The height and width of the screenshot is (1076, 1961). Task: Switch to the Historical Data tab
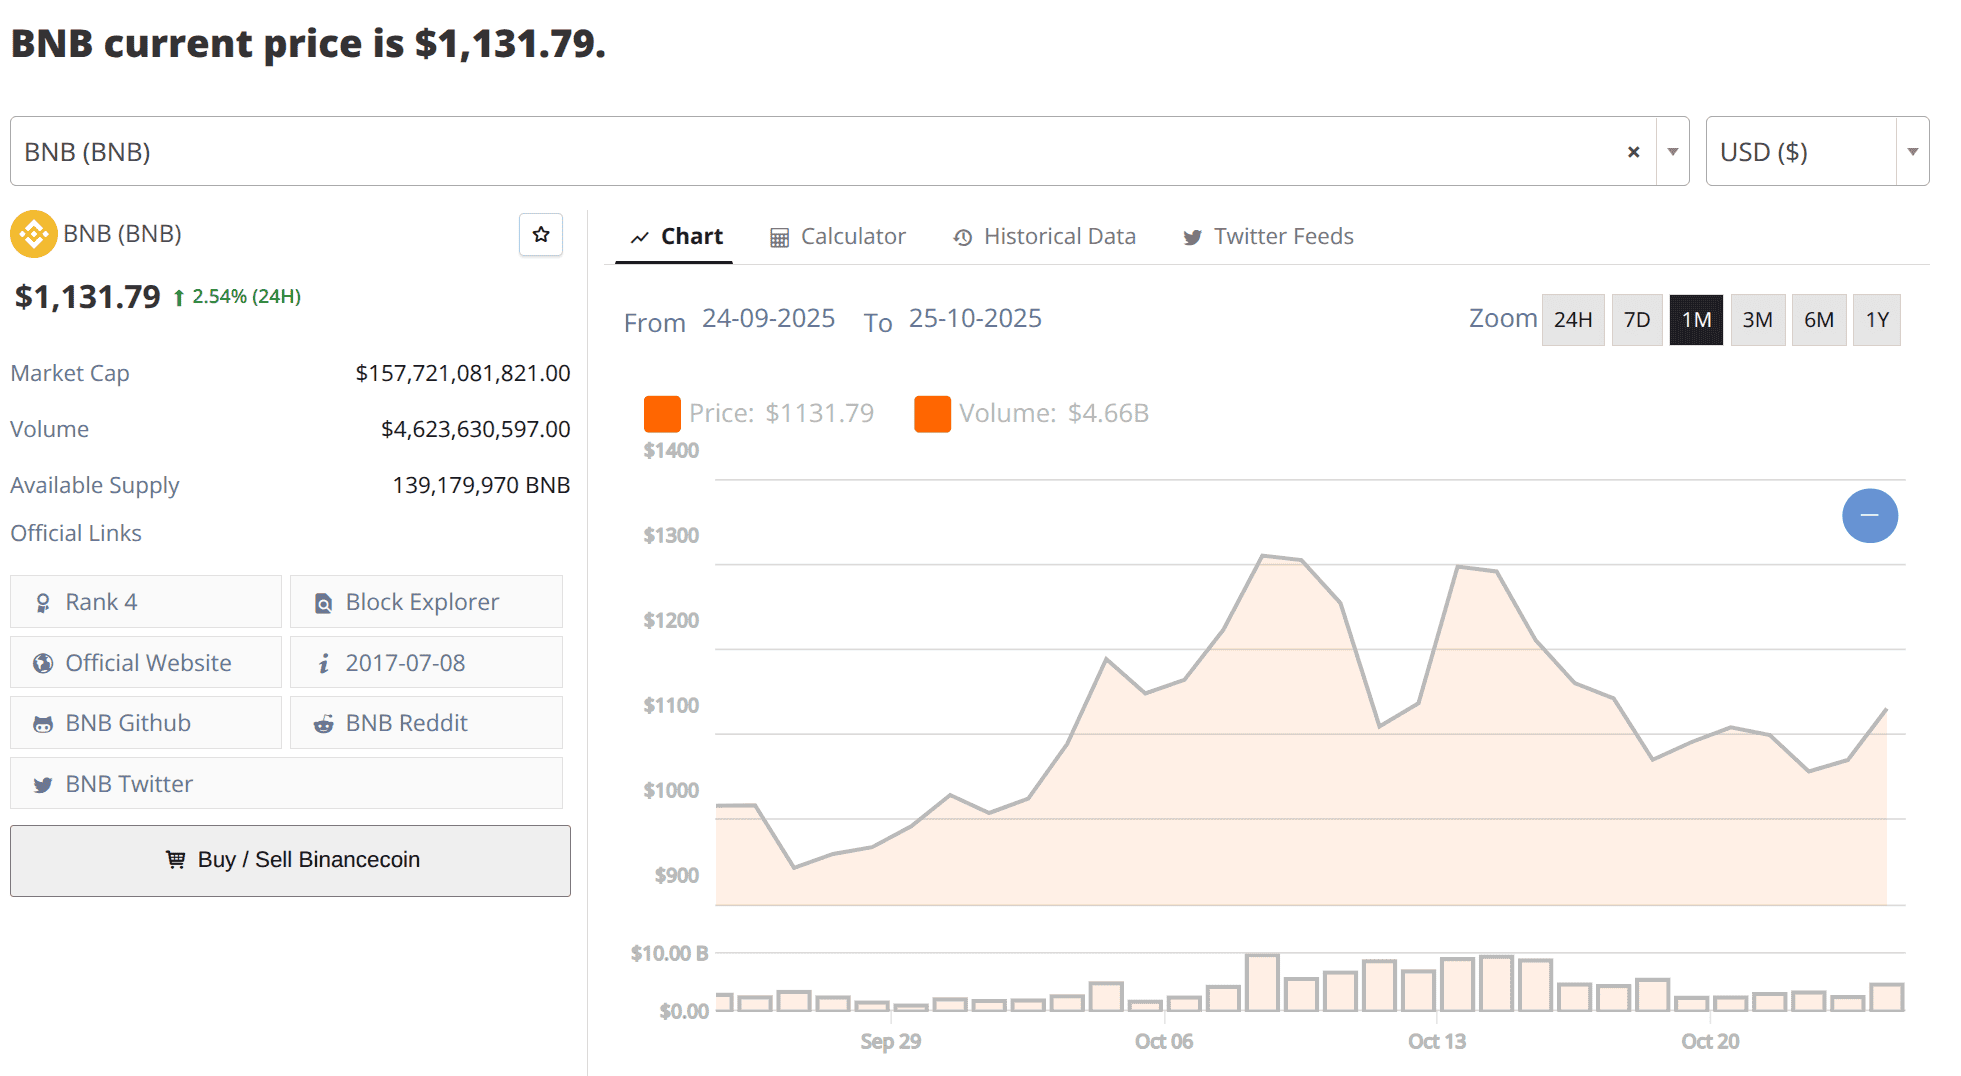pyautogui.click(x=1045, y=237)
